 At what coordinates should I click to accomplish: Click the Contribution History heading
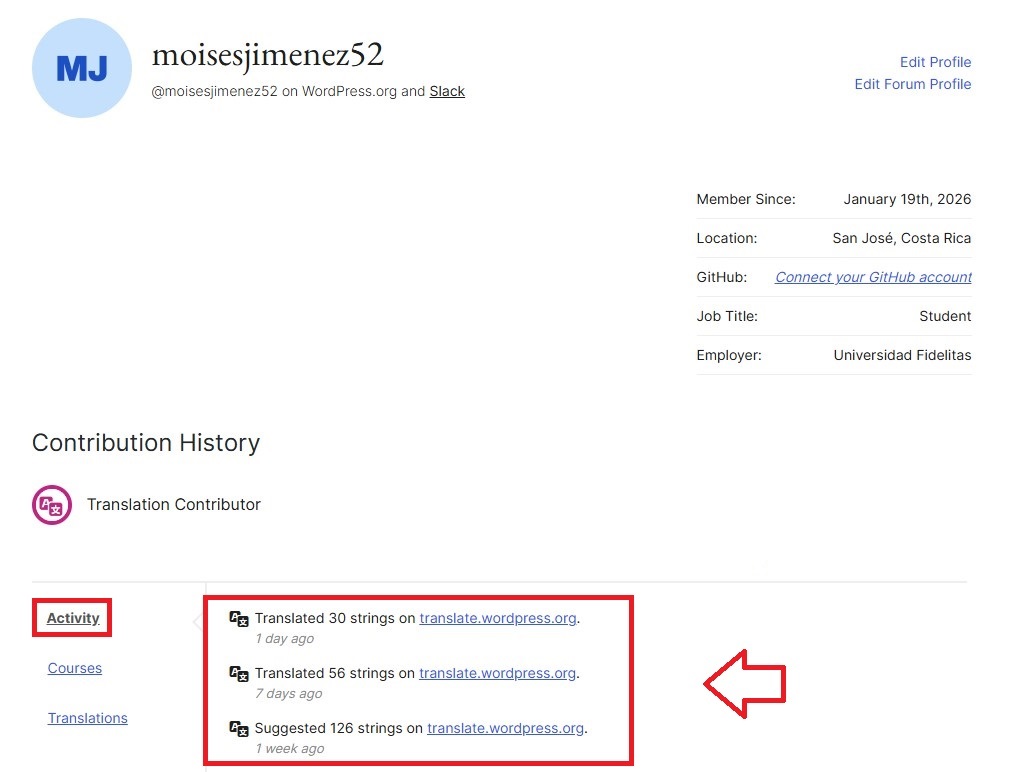[146, 443]
